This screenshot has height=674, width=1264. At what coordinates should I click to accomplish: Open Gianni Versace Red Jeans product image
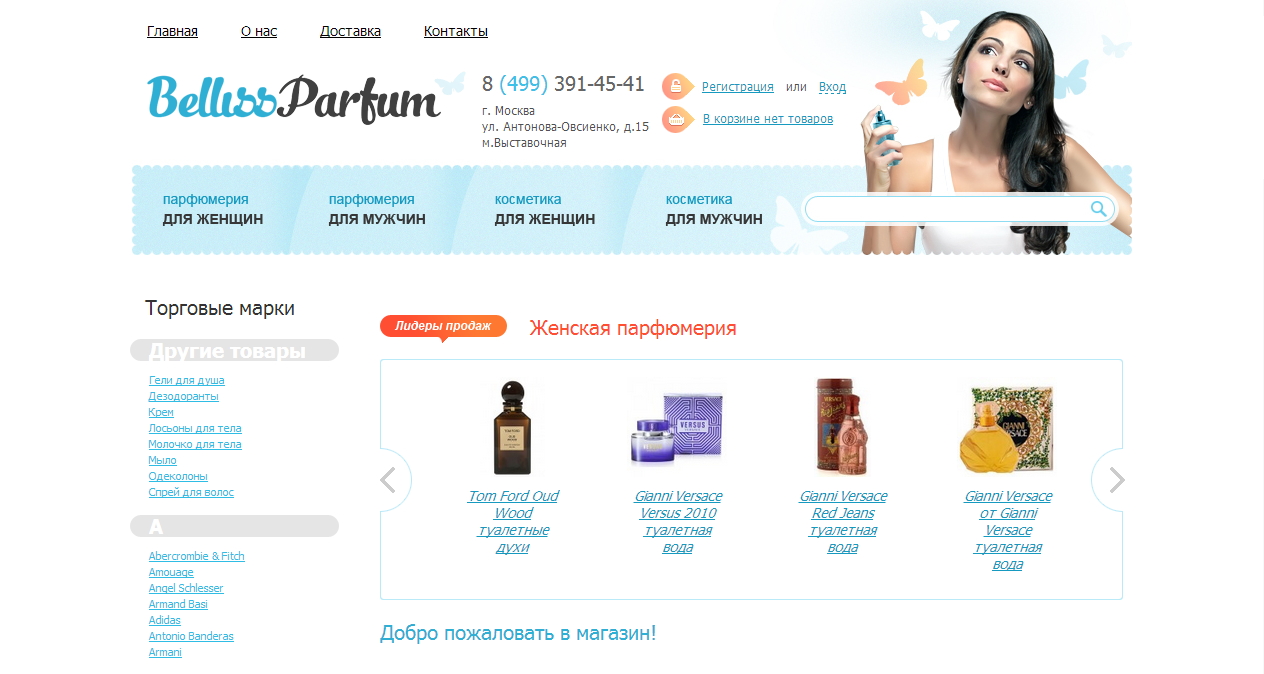[x=842, y=427]
